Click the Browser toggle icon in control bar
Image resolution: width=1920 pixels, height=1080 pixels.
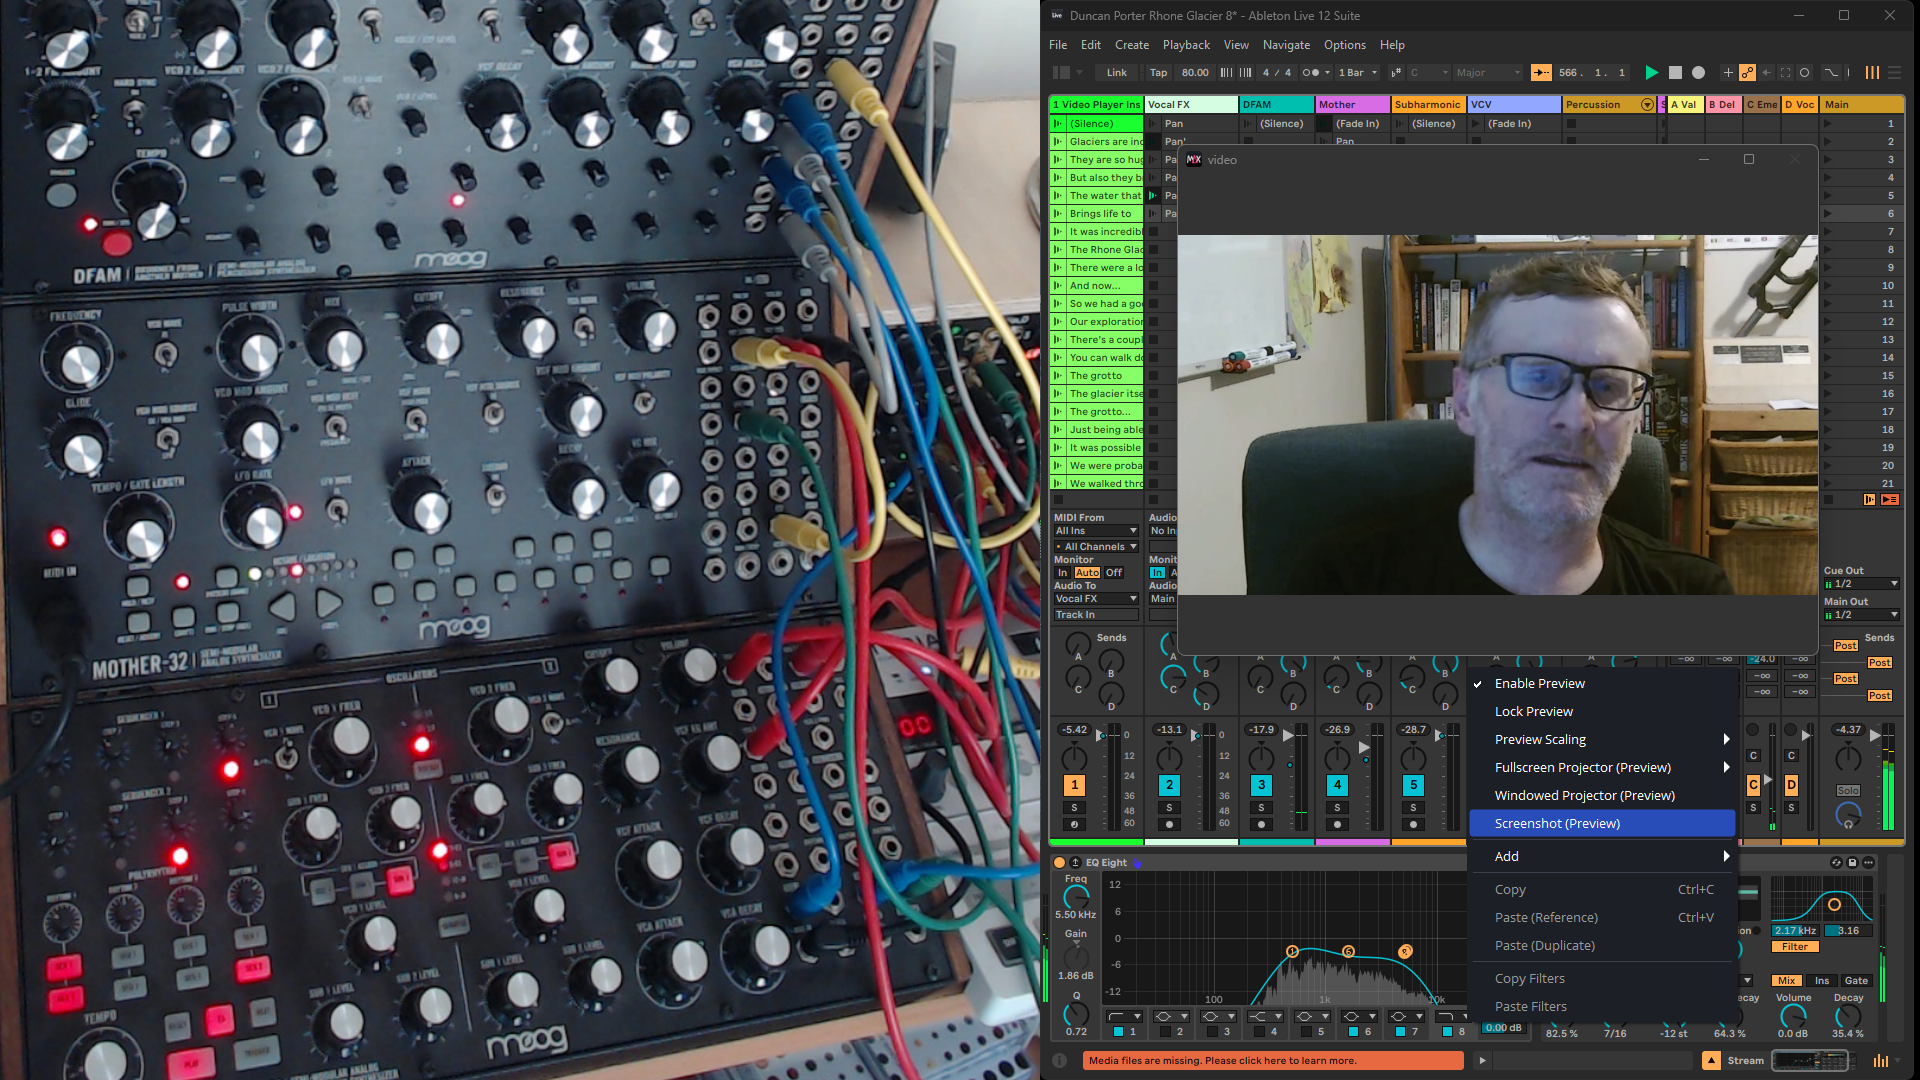pyautogui.click(x=1062, y=73)
